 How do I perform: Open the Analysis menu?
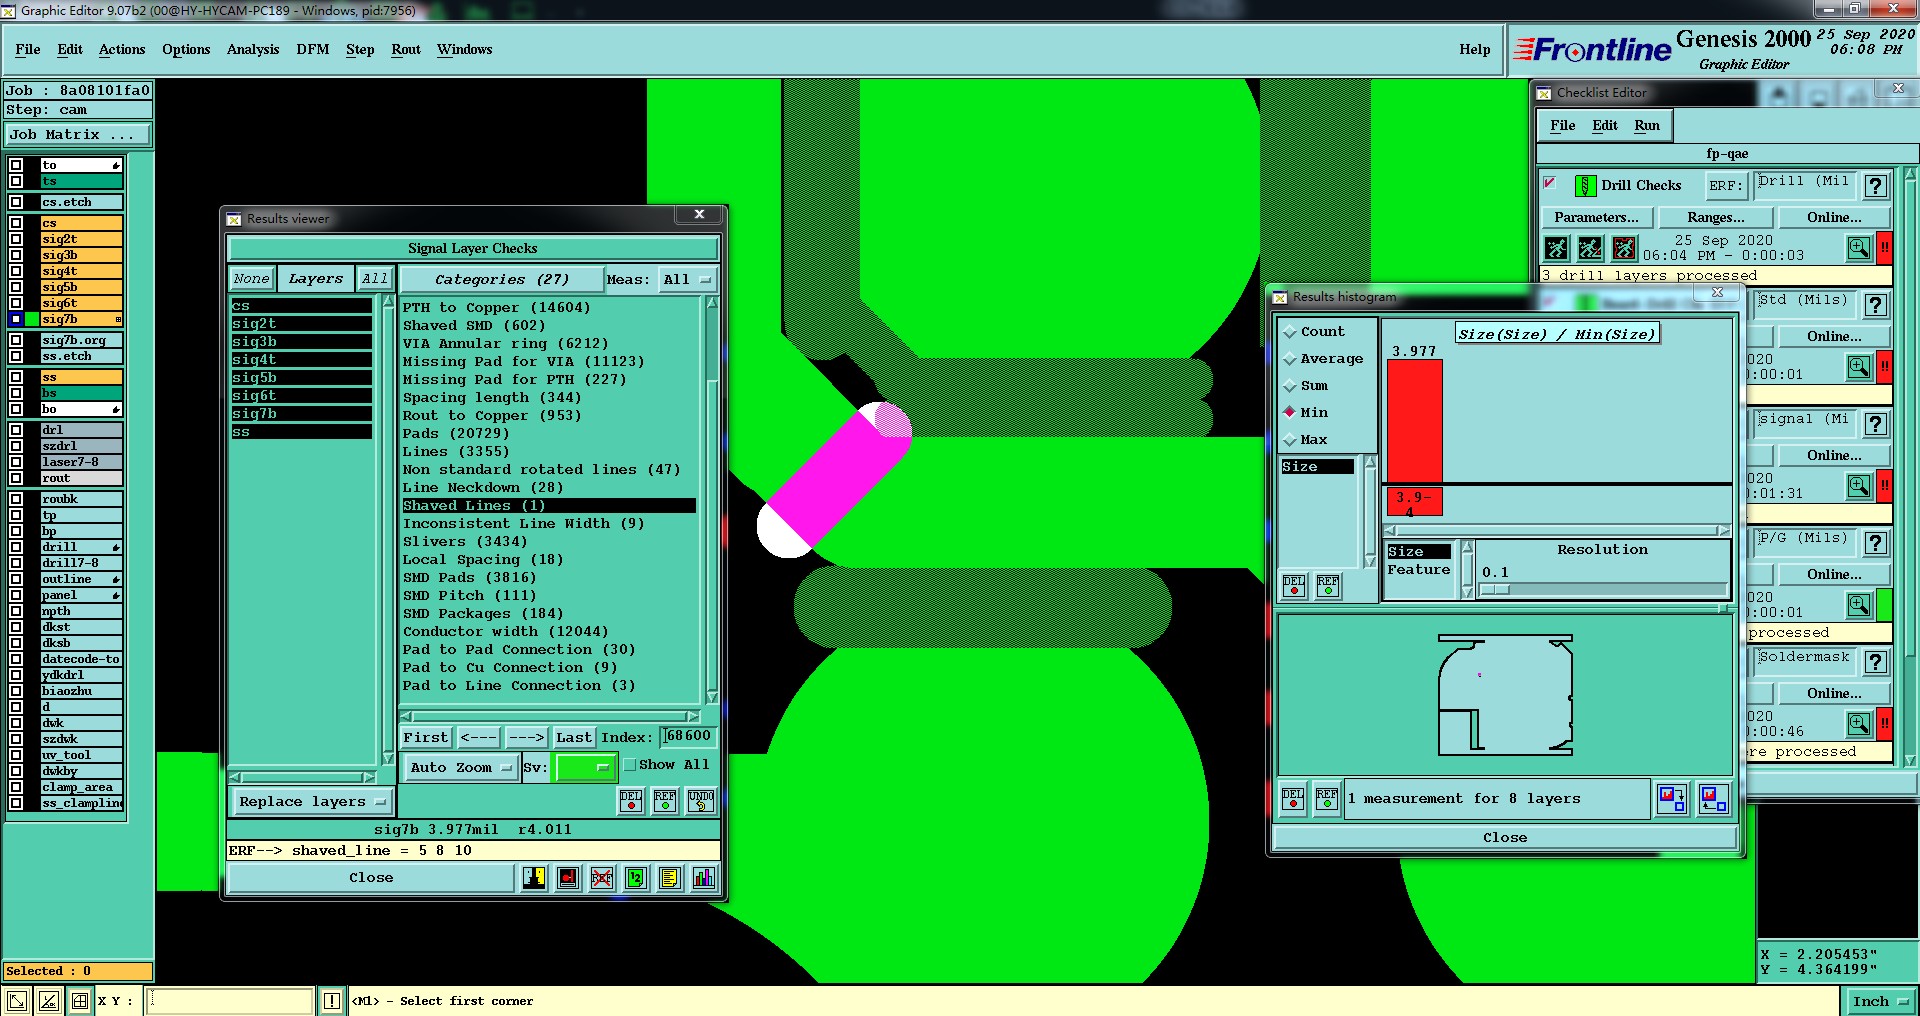(x=253, y=49)
